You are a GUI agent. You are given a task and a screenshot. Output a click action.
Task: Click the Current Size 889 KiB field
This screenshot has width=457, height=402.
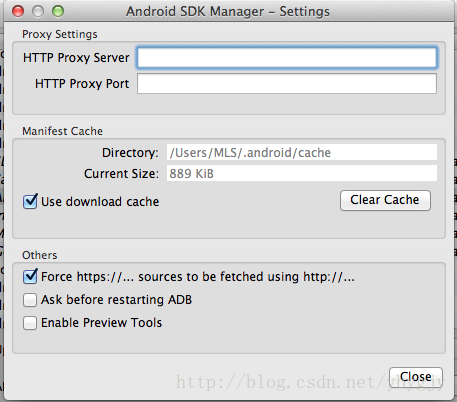[x=302, y=173]
